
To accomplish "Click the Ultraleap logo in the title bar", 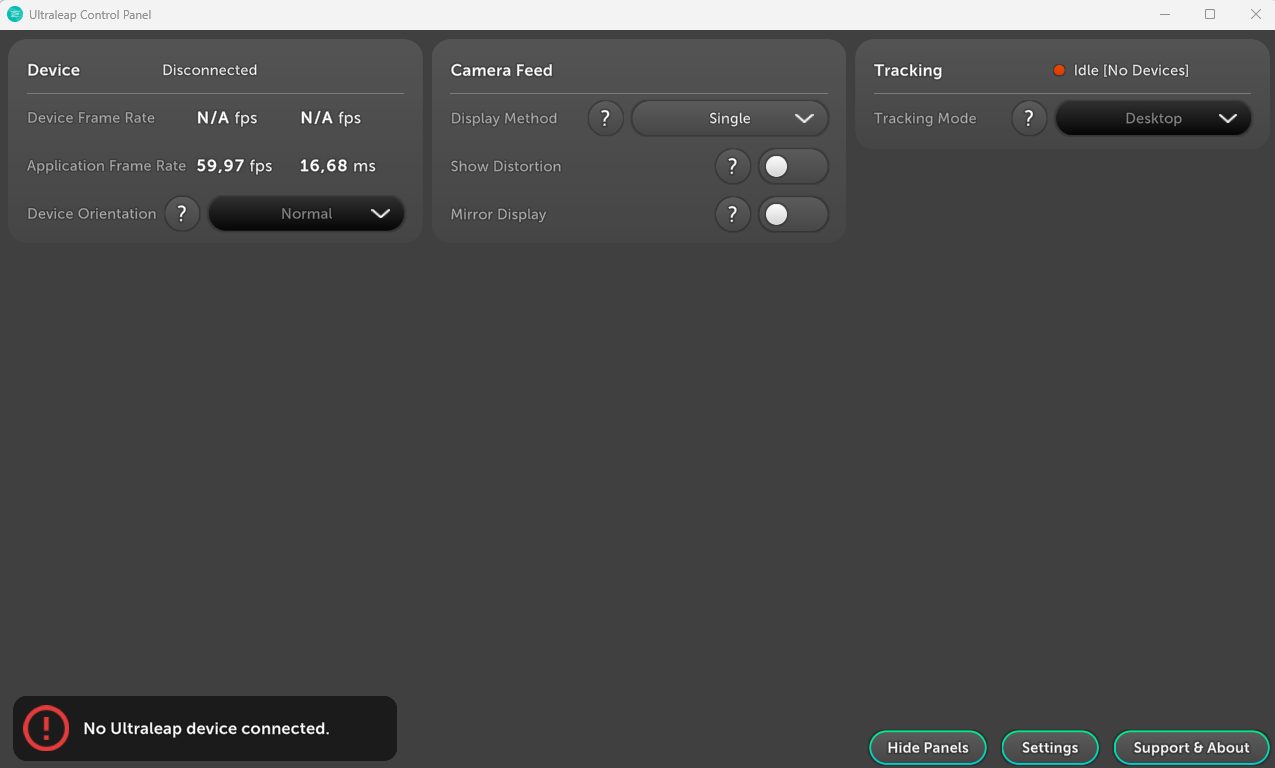I will (15, 15).
